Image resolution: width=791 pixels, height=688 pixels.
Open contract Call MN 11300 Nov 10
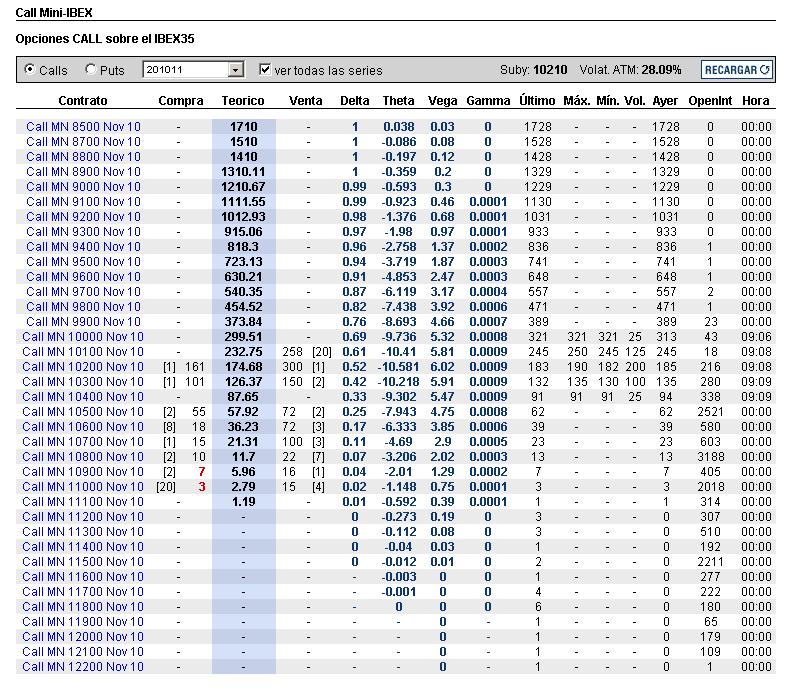coord(83,532)
